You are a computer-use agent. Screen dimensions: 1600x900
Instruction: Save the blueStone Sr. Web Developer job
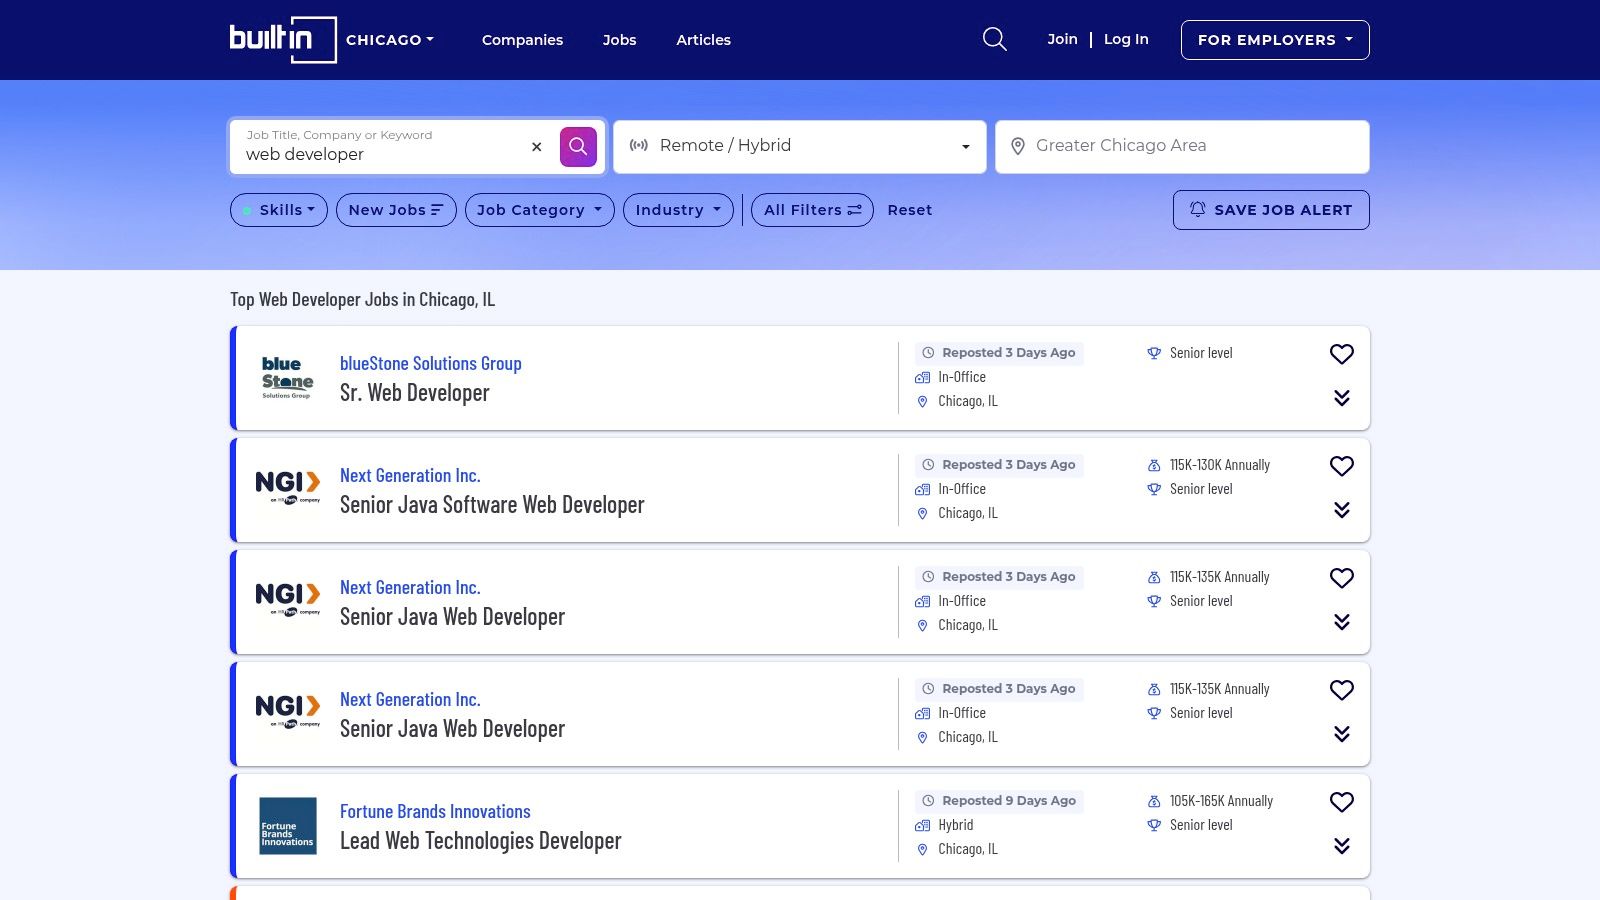click(1342, 354)
